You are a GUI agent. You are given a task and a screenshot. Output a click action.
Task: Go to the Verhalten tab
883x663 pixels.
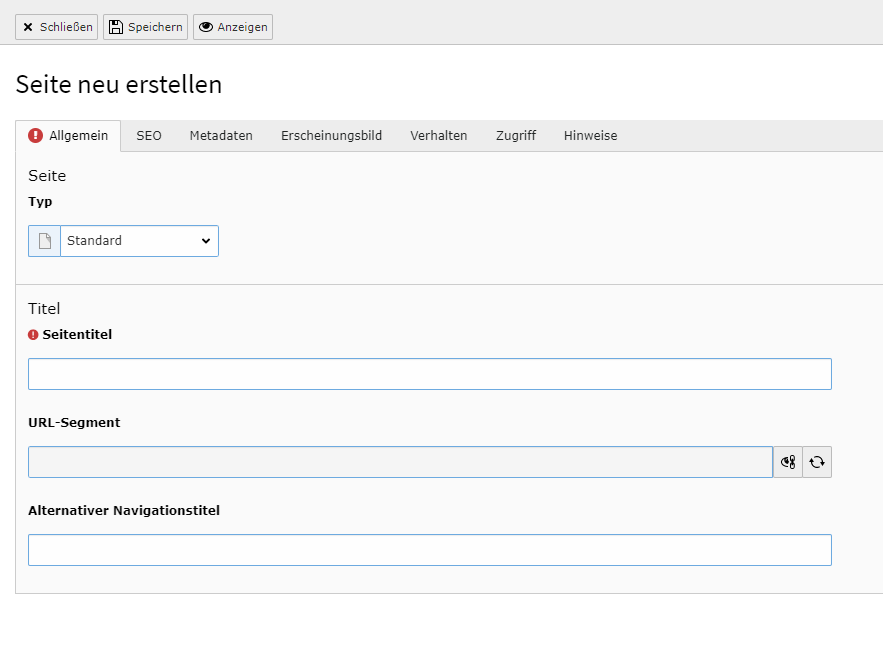(438, 136)
